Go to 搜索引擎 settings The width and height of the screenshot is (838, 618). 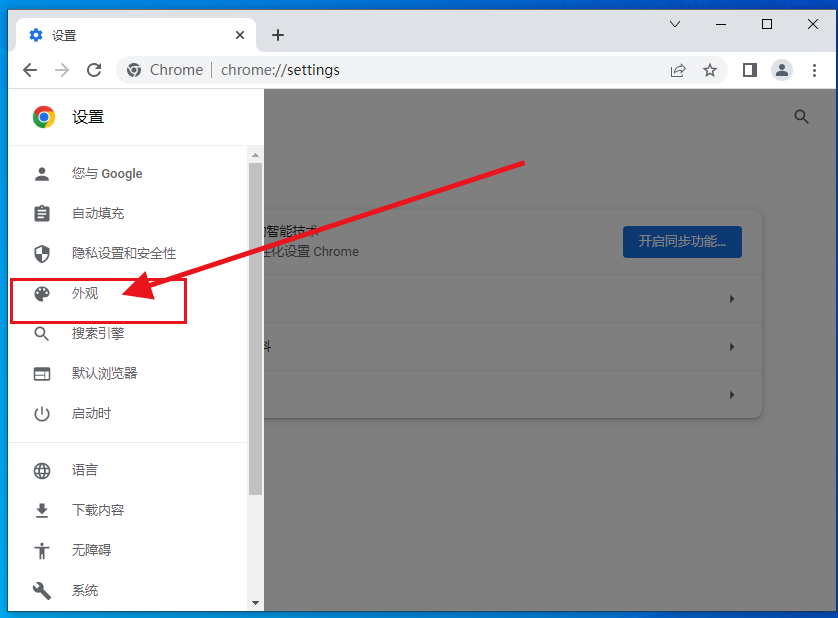click(x=128, y=334)
